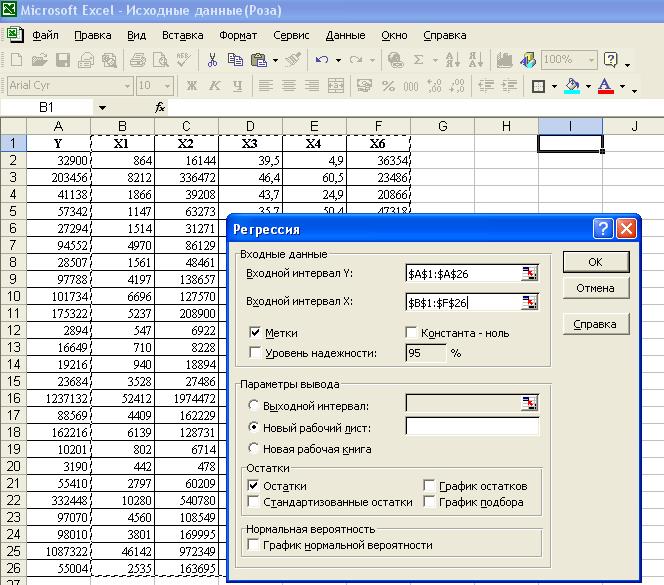Select the Новая рабочая книга radio button
This screenshot has height=585, width=664.
[254, 449]
